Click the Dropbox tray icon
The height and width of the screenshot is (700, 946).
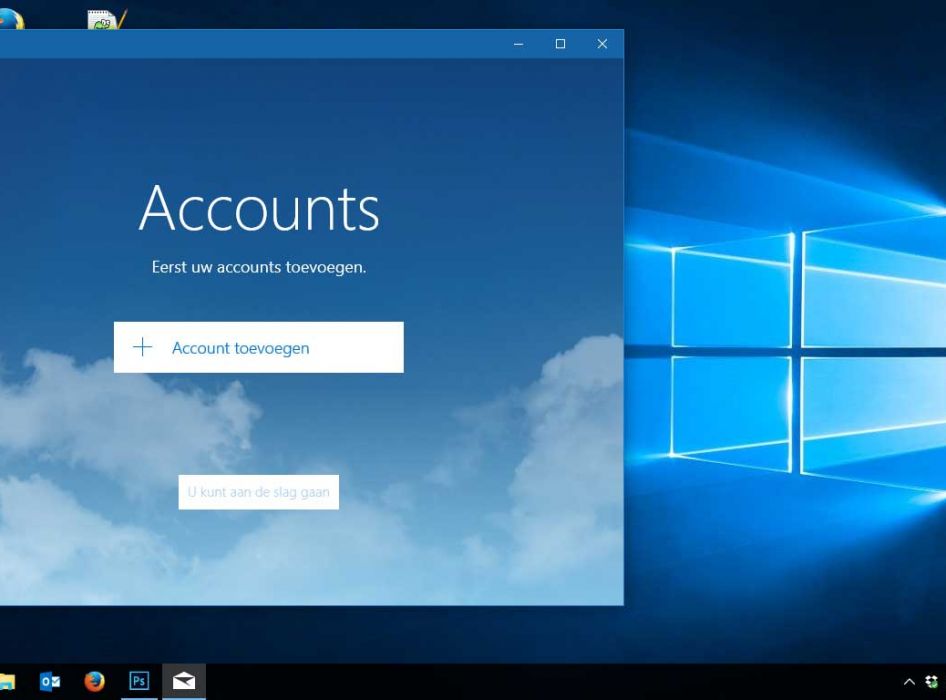point(932,682)
